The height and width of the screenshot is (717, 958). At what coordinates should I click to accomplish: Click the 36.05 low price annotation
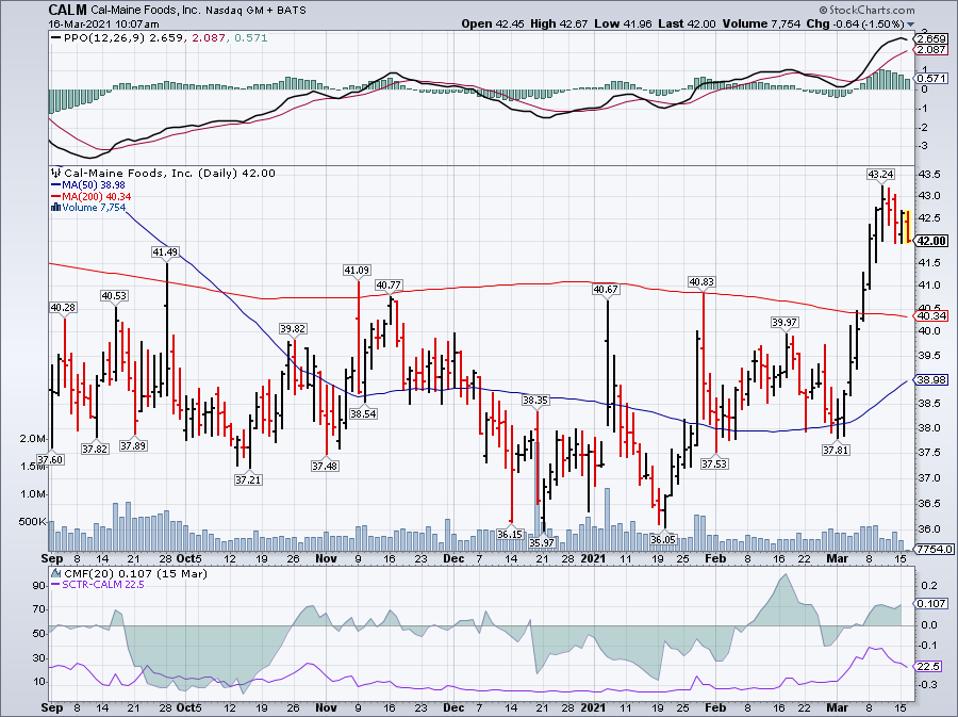click(664, 539)
